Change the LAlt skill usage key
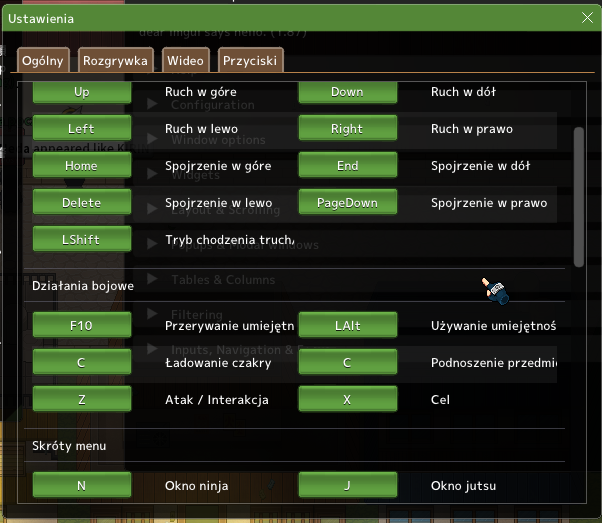The height and width of the screenshot is (523, 602). (347, 326)
